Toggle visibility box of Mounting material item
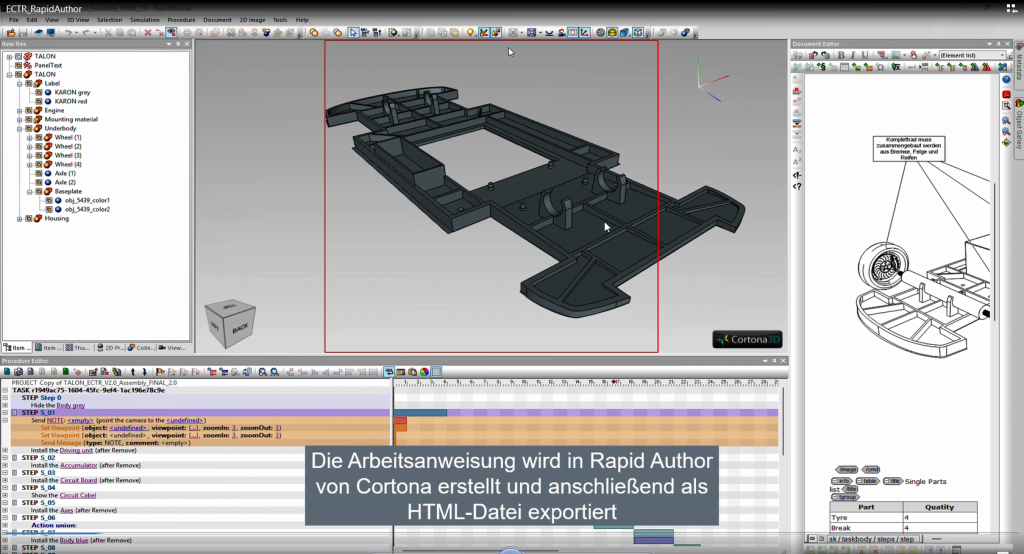Viewport: 1024px width, 554px height. coord(29,119)
